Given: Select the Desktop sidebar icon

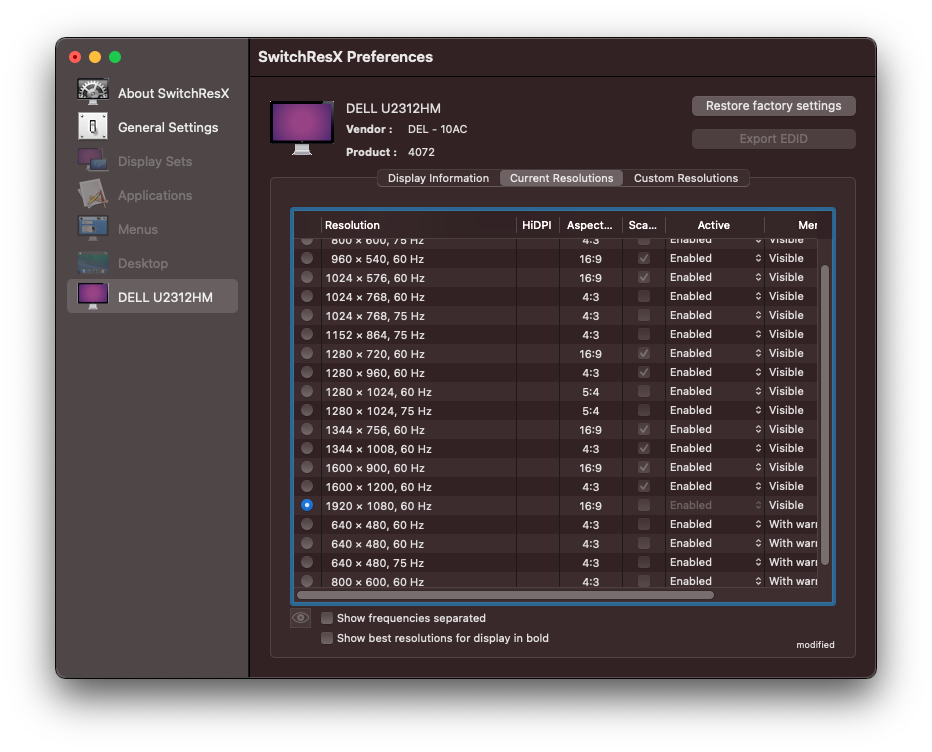Looking at the screenshot, I should click(x=93, y=262).
